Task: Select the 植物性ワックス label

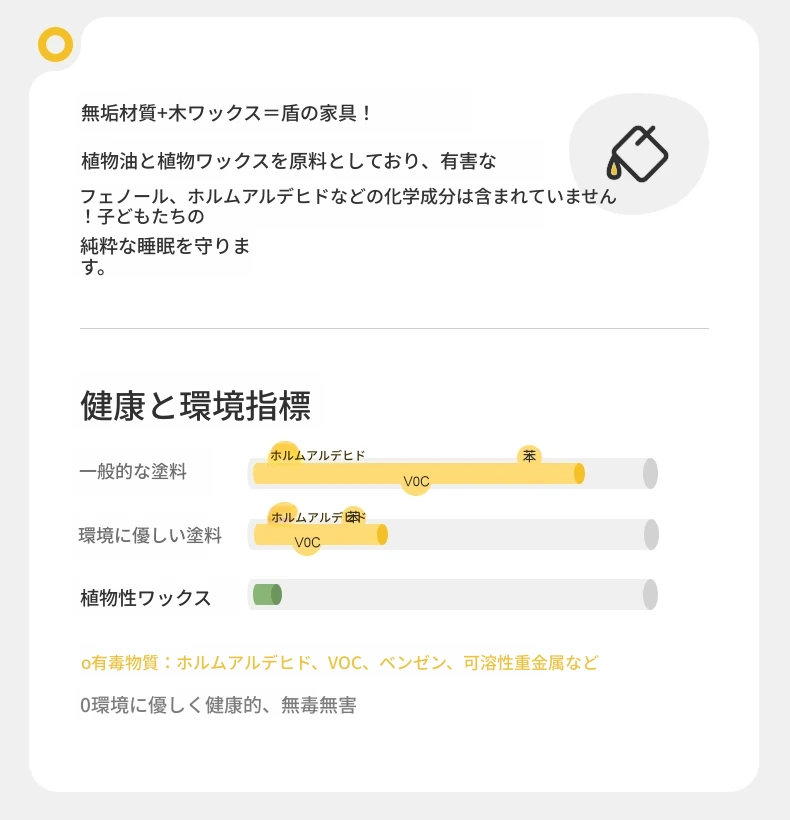Action: [145, 598]
